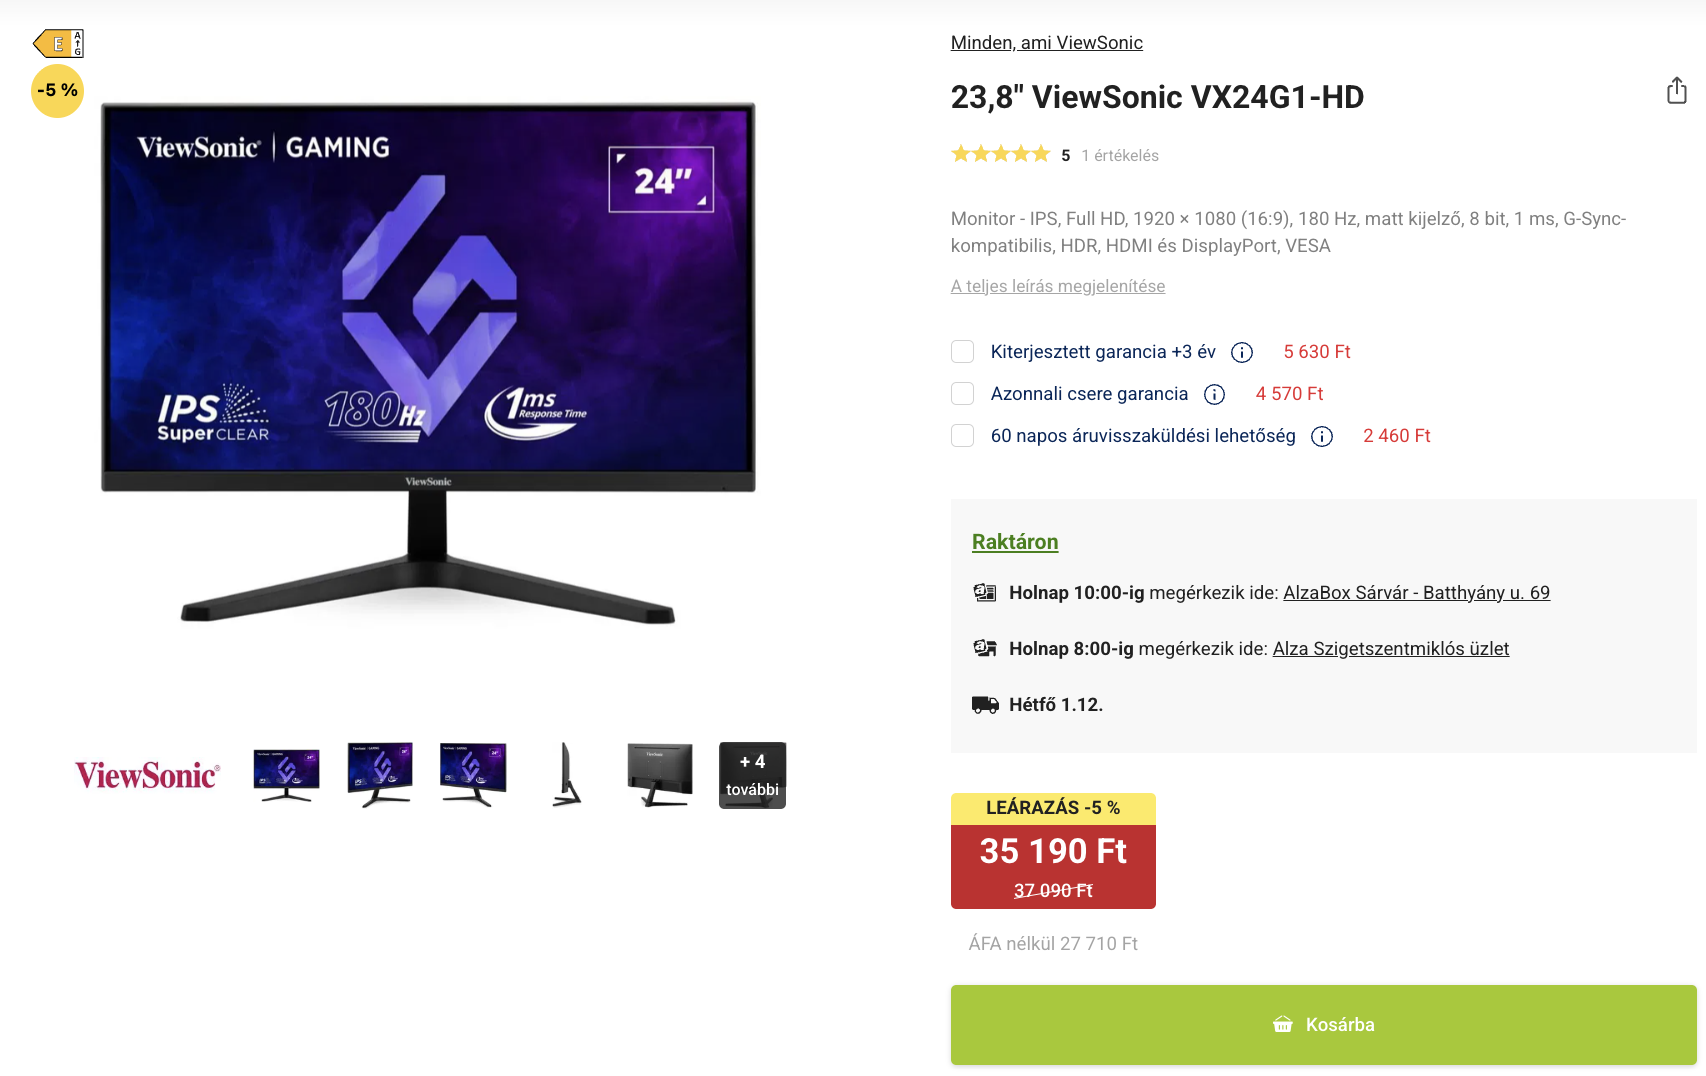Enable Kiterjesztett garancia +3 év checkbox
Screen dimensions: 1706x1076
pos(963,352)
